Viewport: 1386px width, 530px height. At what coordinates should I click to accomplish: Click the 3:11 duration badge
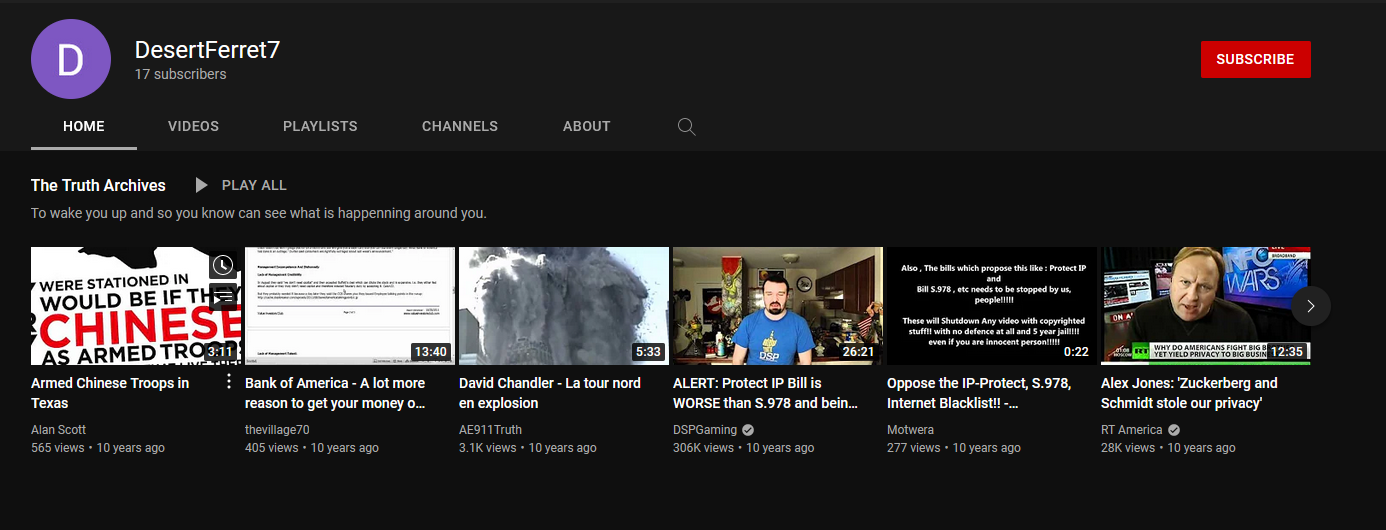(220, 352)
